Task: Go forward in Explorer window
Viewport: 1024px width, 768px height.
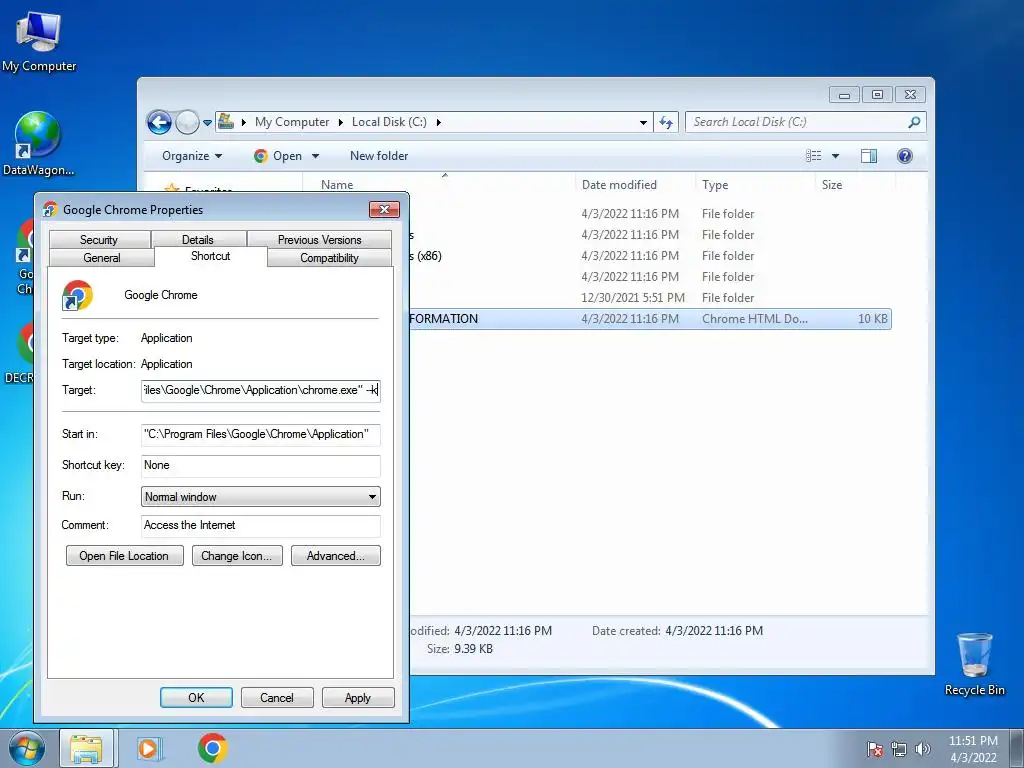Action: pyautogui.click(x=187, y=122)
